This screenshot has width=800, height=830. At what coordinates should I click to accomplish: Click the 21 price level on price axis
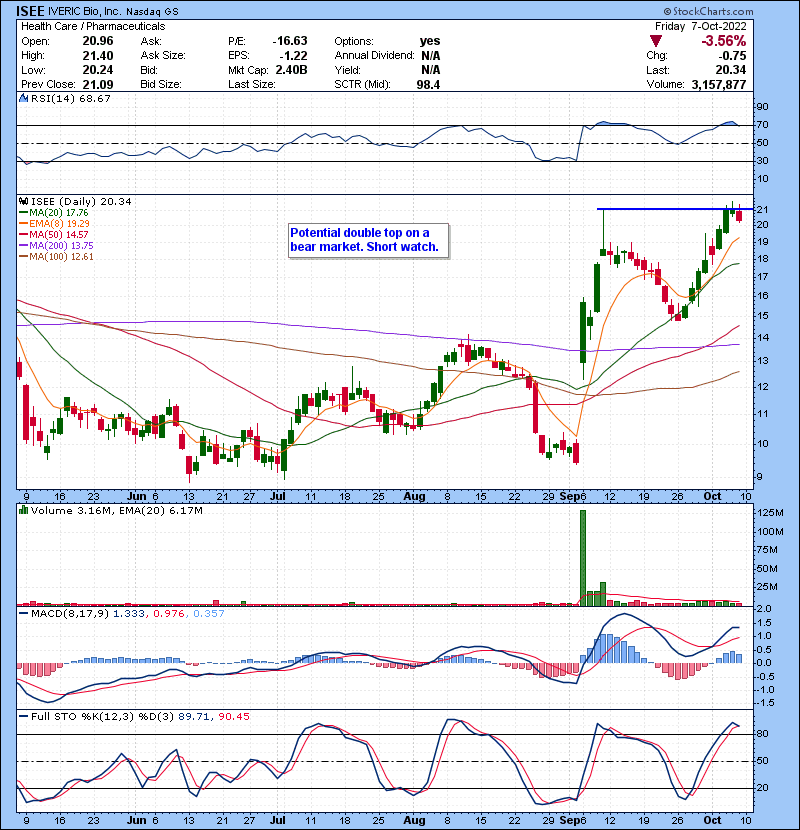coord(762,210)
